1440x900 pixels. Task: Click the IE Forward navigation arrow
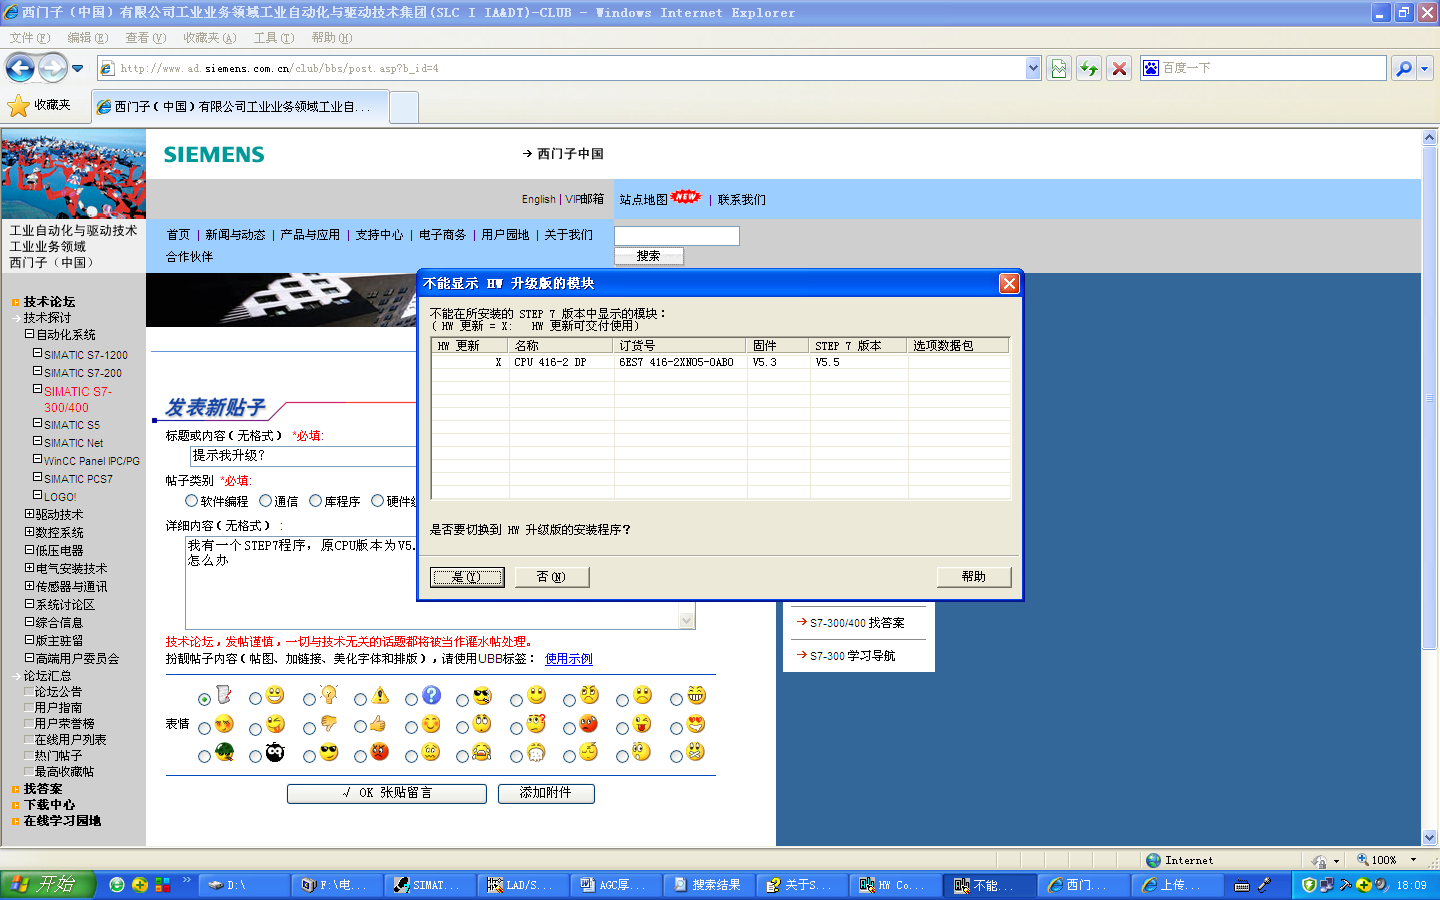(x=53, y=68)
